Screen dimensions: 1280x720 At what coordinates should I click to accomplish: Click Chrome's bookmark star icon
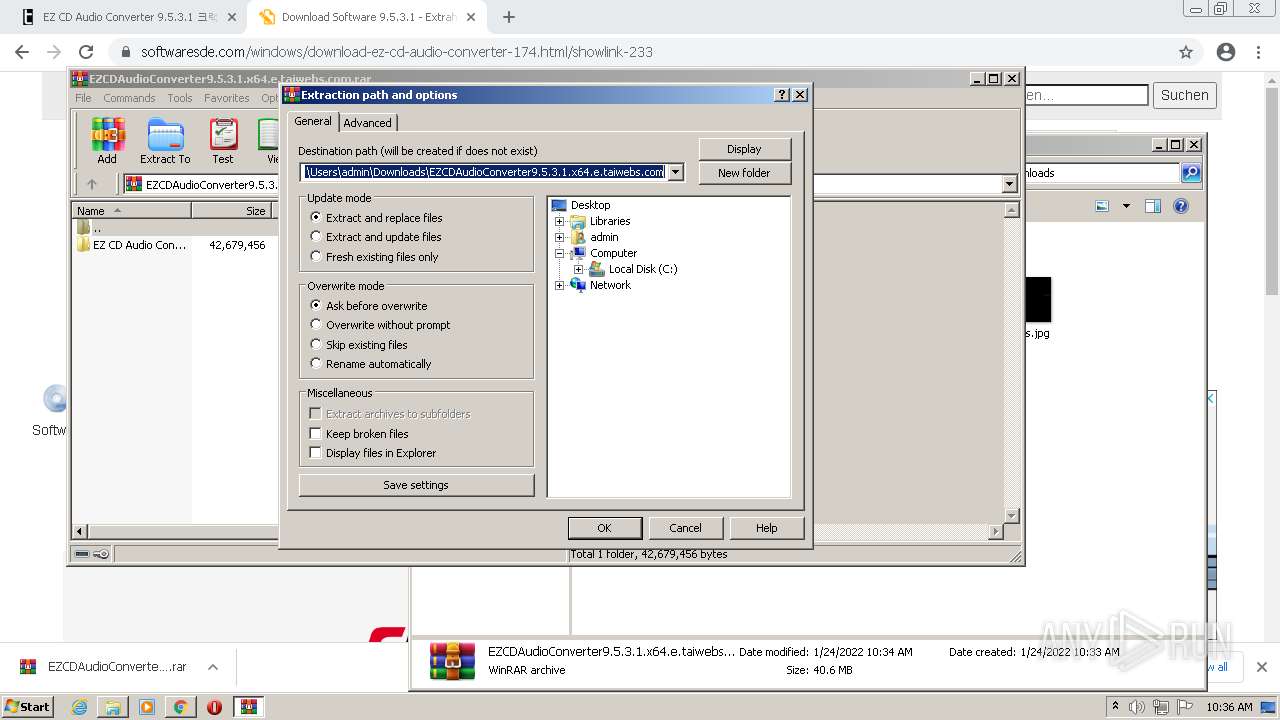tap(1186, 52)
